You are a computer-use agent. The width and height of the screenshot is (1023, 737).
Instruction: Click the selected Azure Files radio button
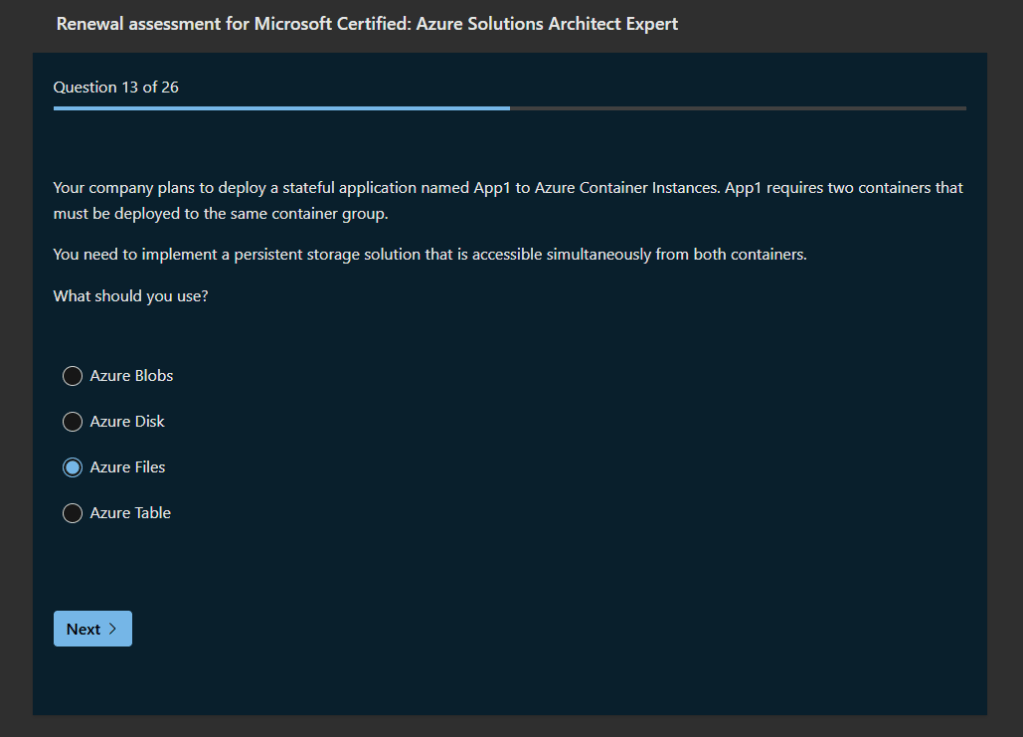click(72, 467)
